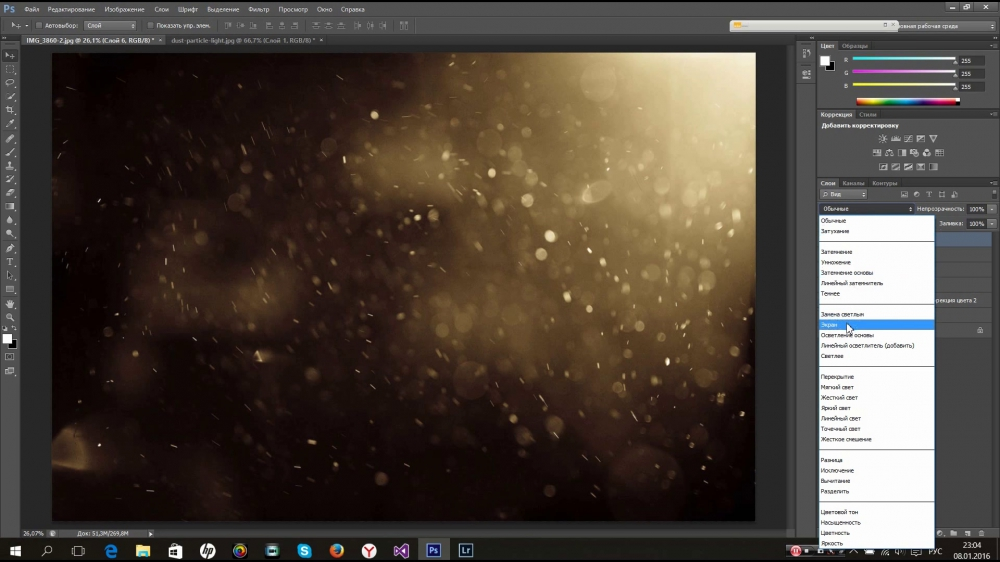
Task: Select the Crop tool
Action: [x=10, y=110]
